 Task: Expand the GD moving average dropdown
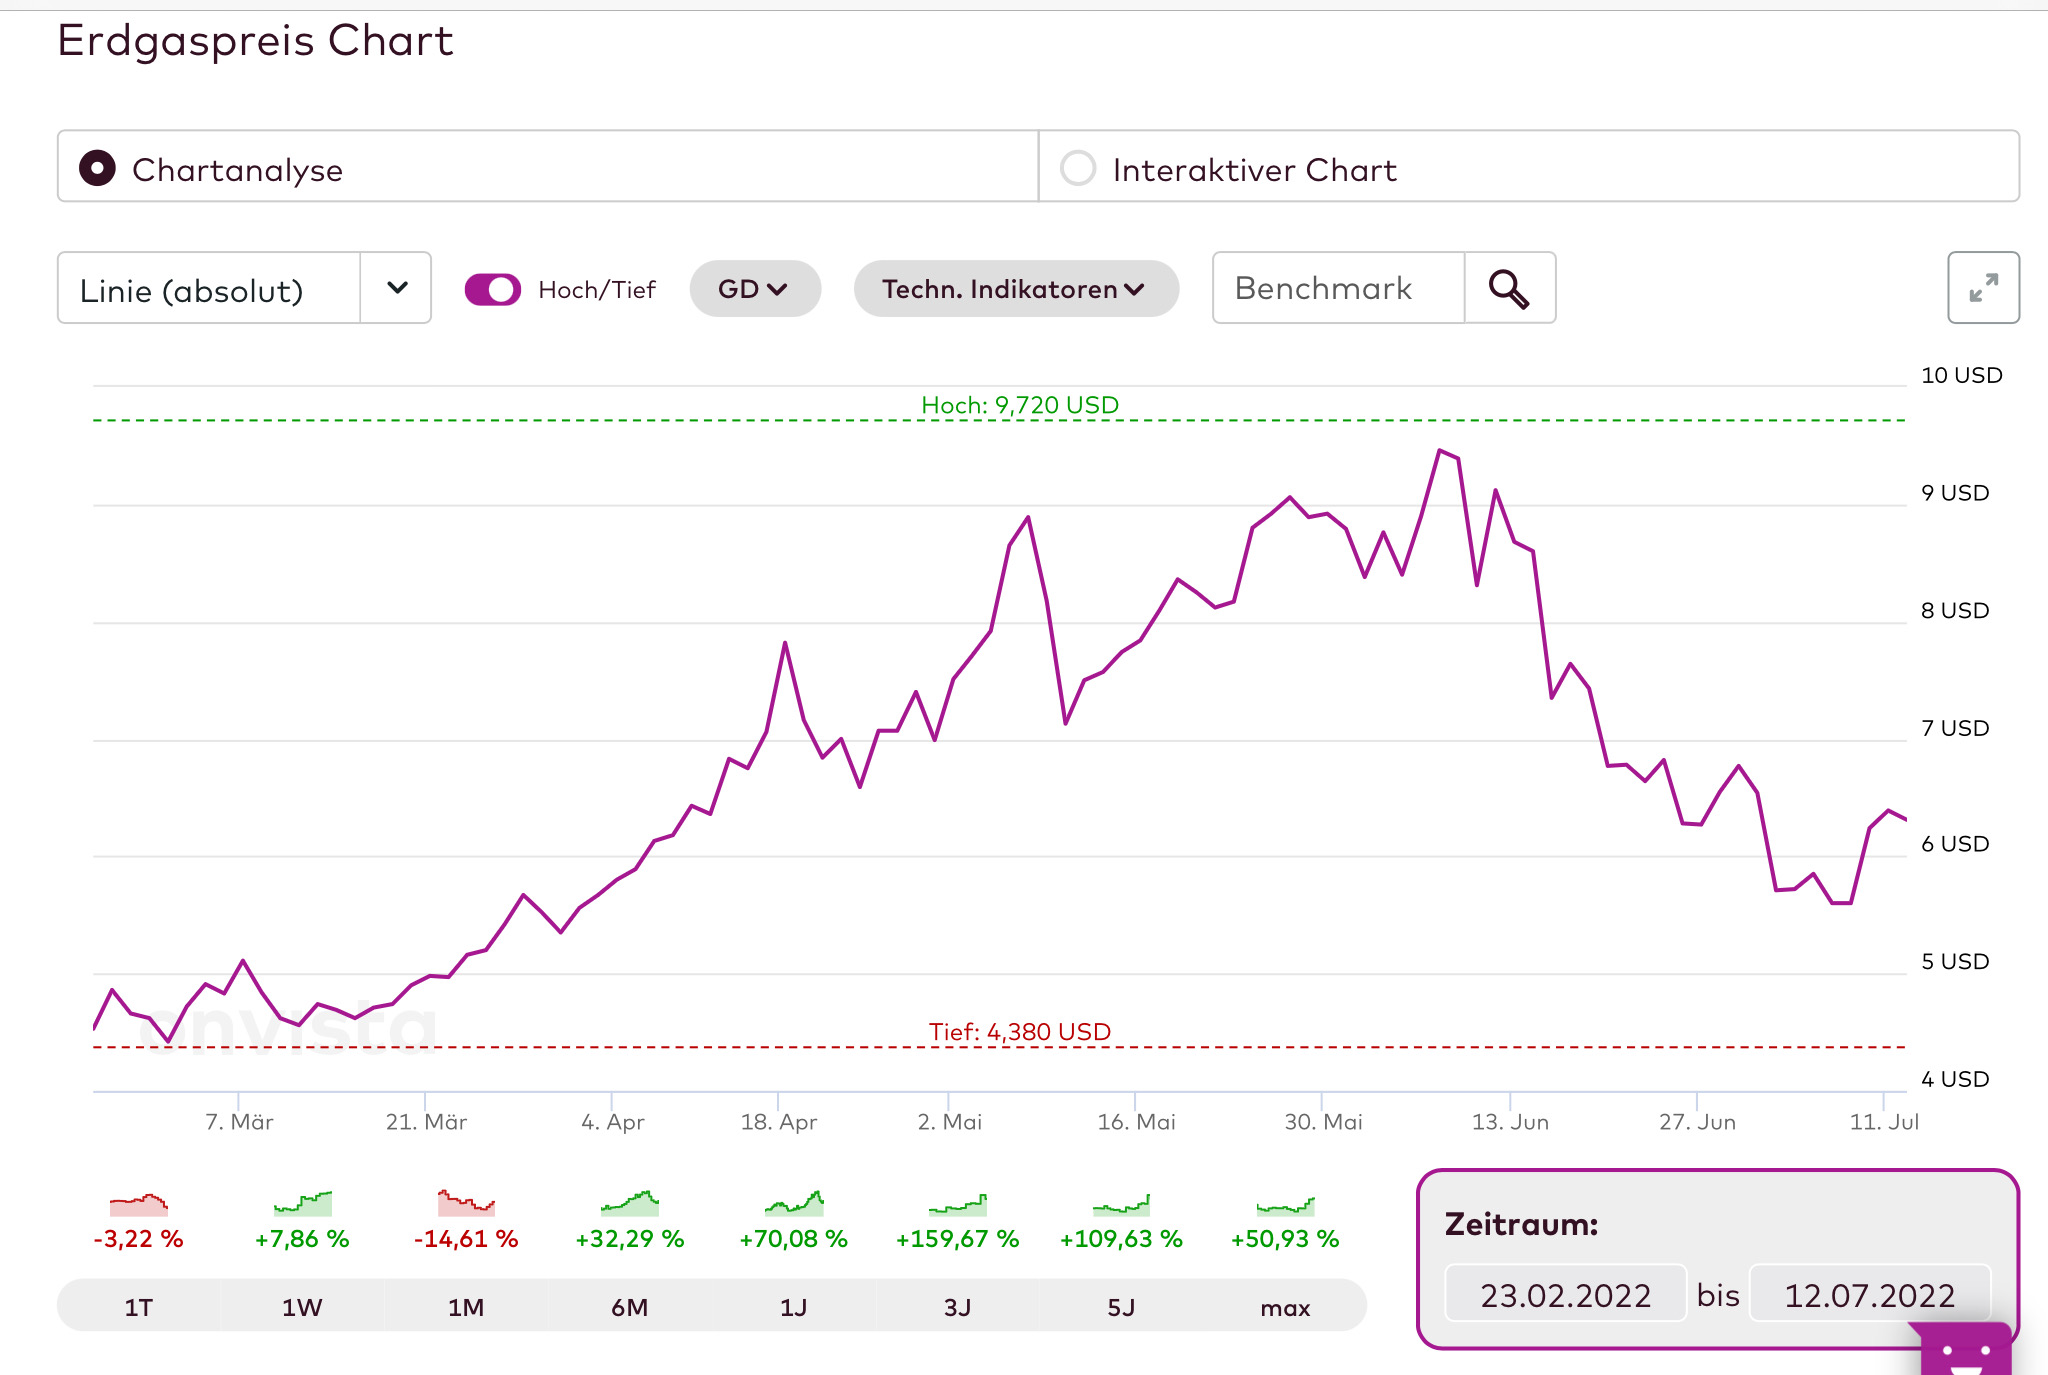tap(754, 289)
